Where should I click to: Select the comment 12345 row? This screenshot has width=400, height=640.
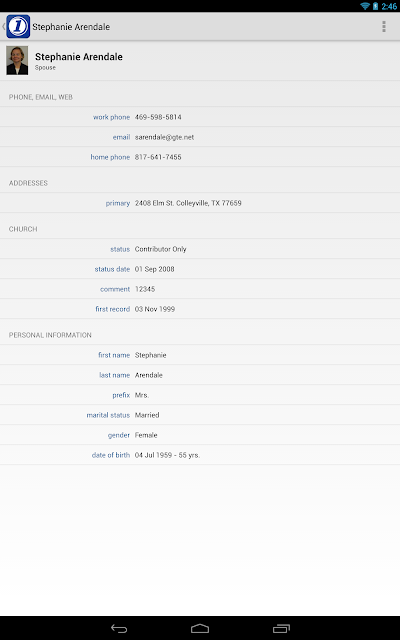200,289
